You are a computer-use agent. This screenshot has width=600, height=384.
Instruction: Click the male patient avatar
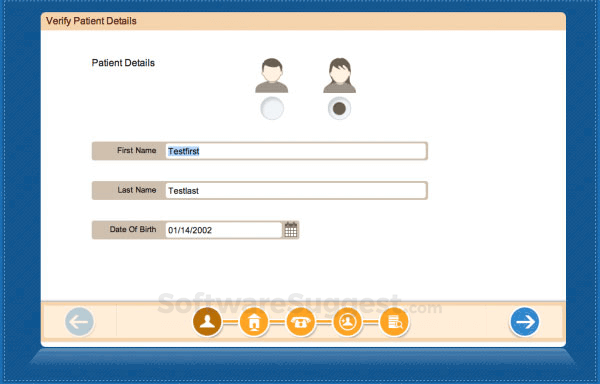click(x=272, y=75)
